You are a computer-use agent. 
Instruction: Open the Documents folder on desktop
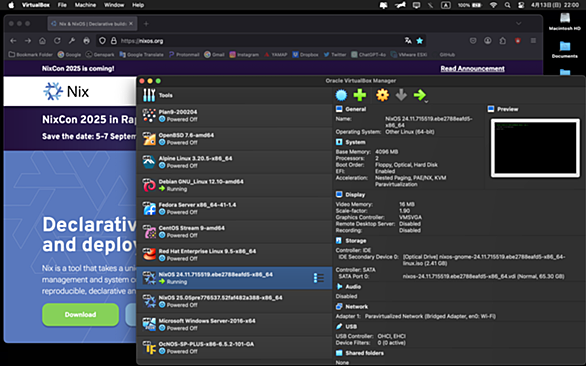[565, 49]
